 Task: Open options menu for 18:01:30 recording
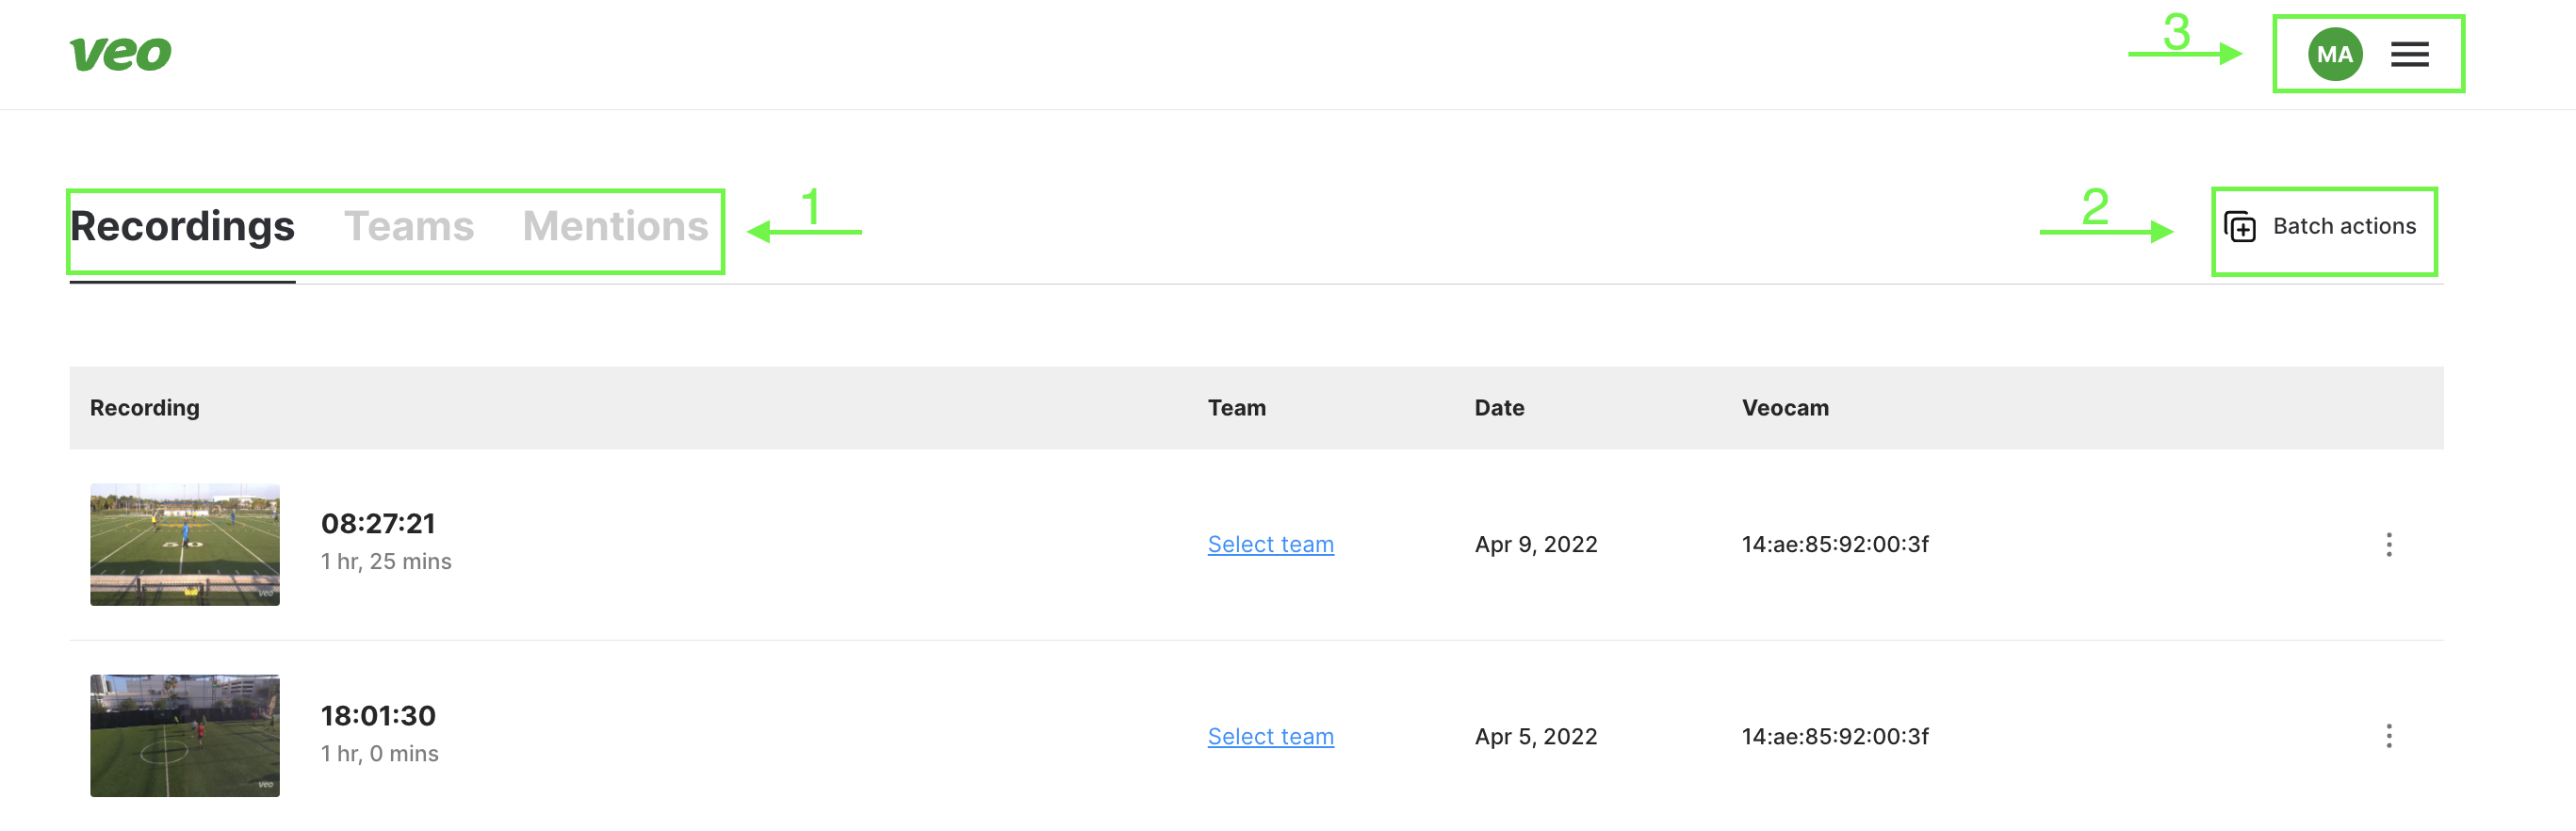click(x=2389, y=736)
